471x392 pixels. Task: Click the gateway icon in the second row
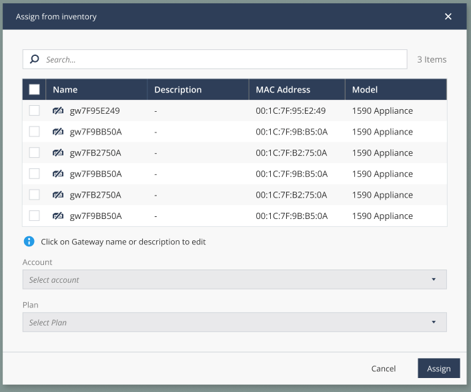(x=58, y=132)
